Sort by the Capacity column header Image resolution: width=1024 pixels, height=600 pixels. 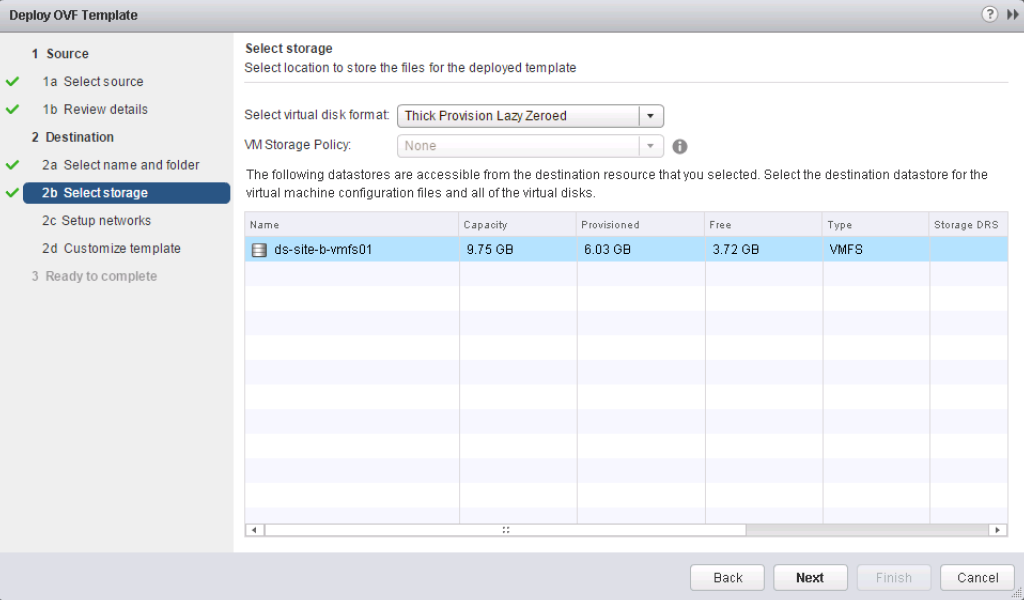(518, 225)
